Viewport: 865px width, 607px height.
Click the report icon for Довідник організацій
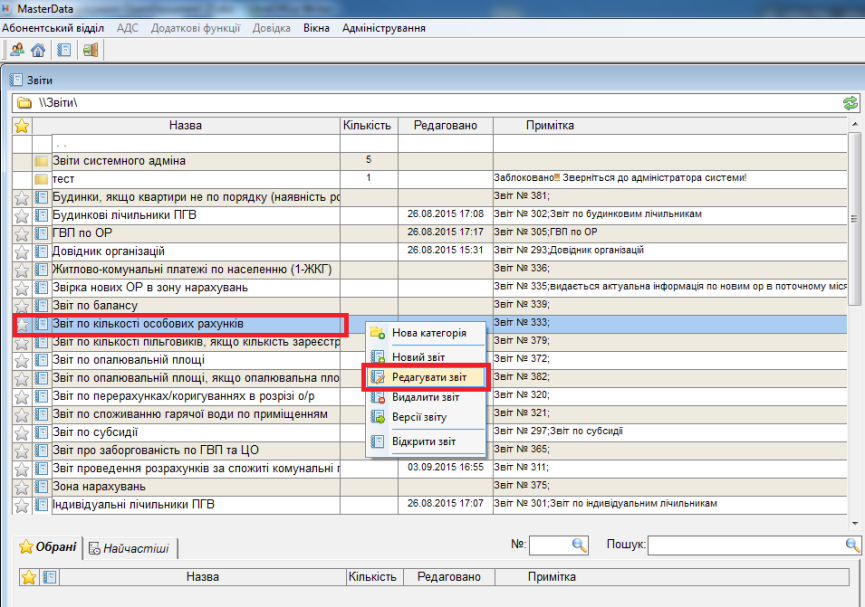pos(42,251)
